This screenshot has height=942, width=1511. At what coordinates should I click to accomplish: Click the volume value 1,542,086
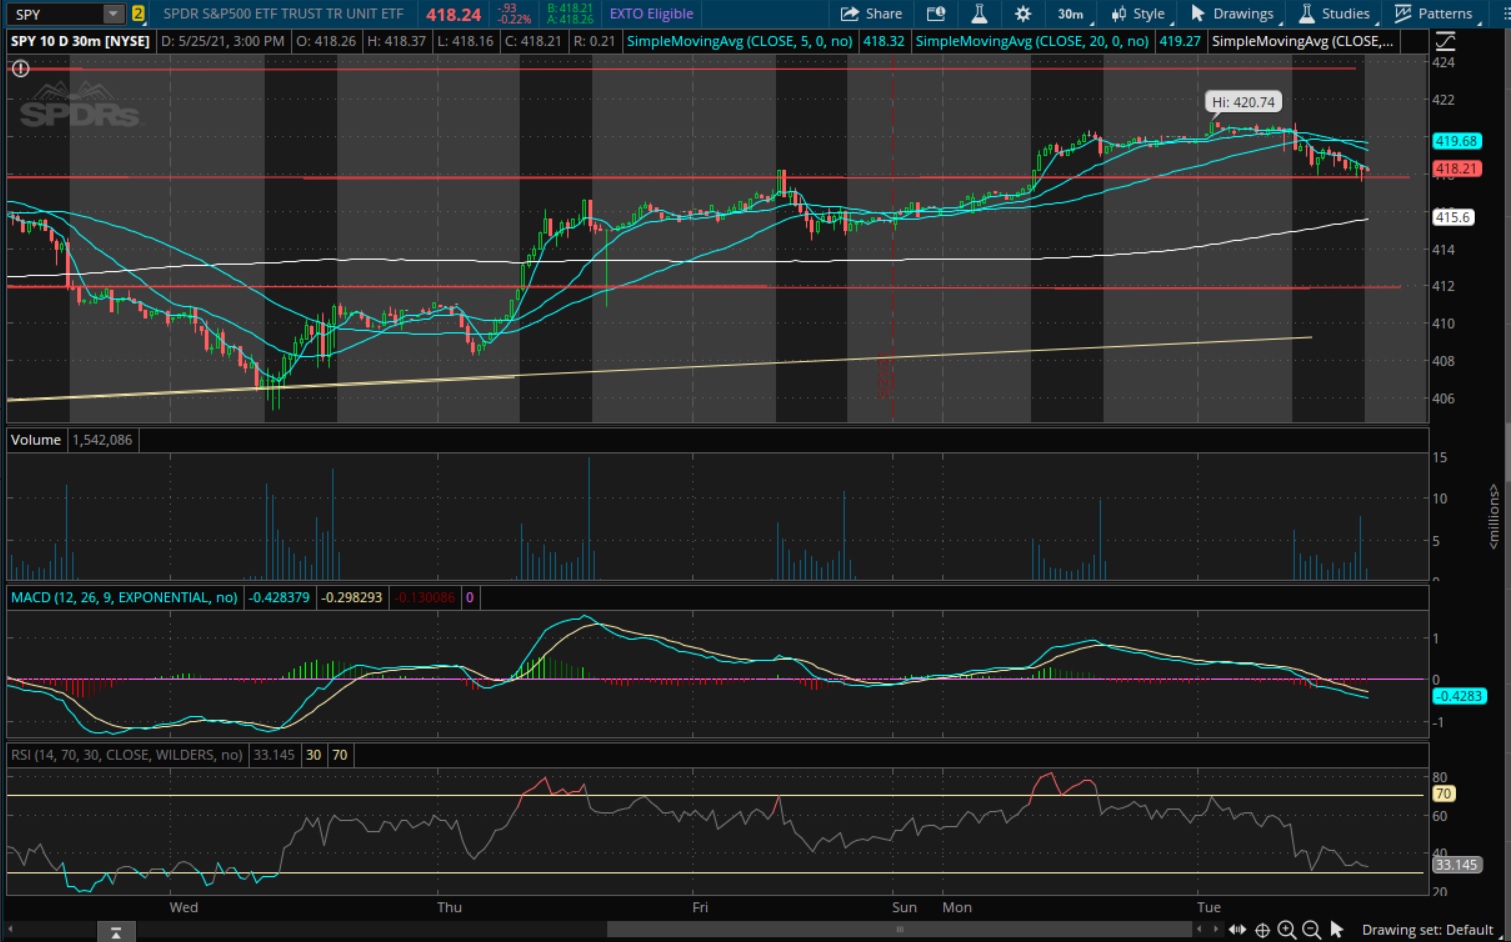point(102,440)
